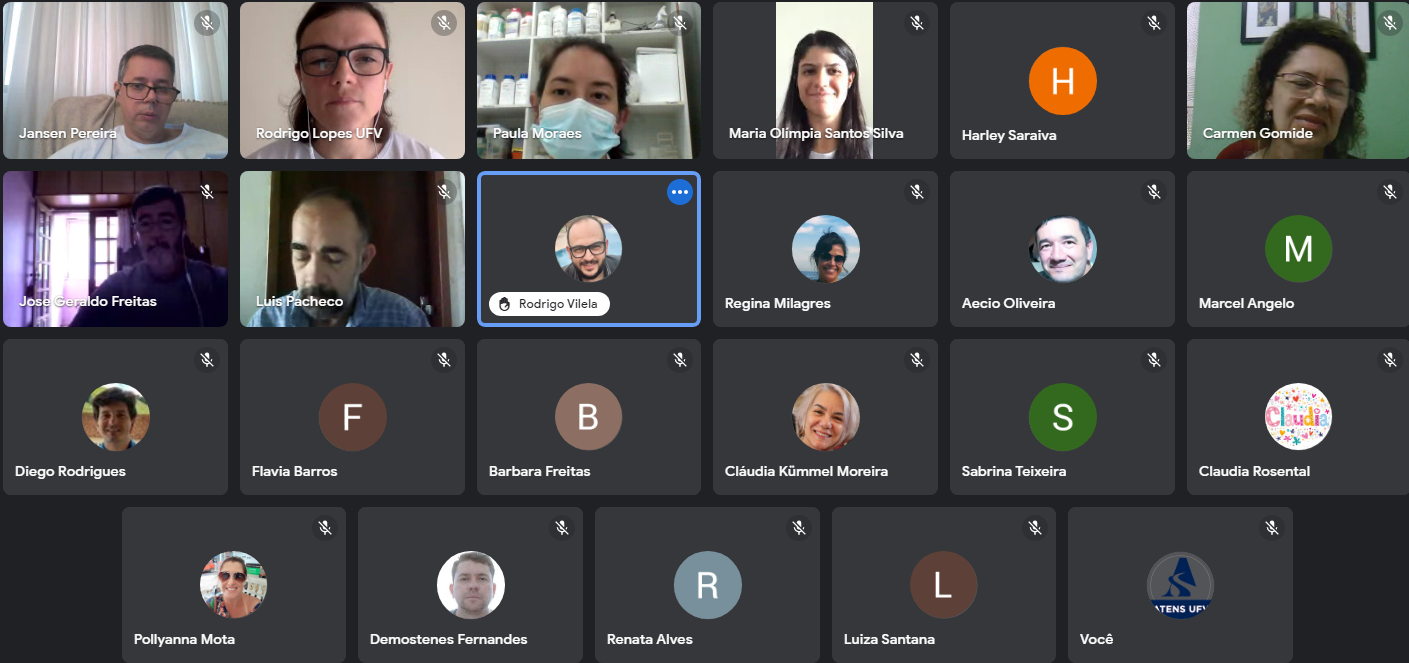
Task: Click the muted mic icon on Diego Rodrigues's tile
Action: (207, 359)
